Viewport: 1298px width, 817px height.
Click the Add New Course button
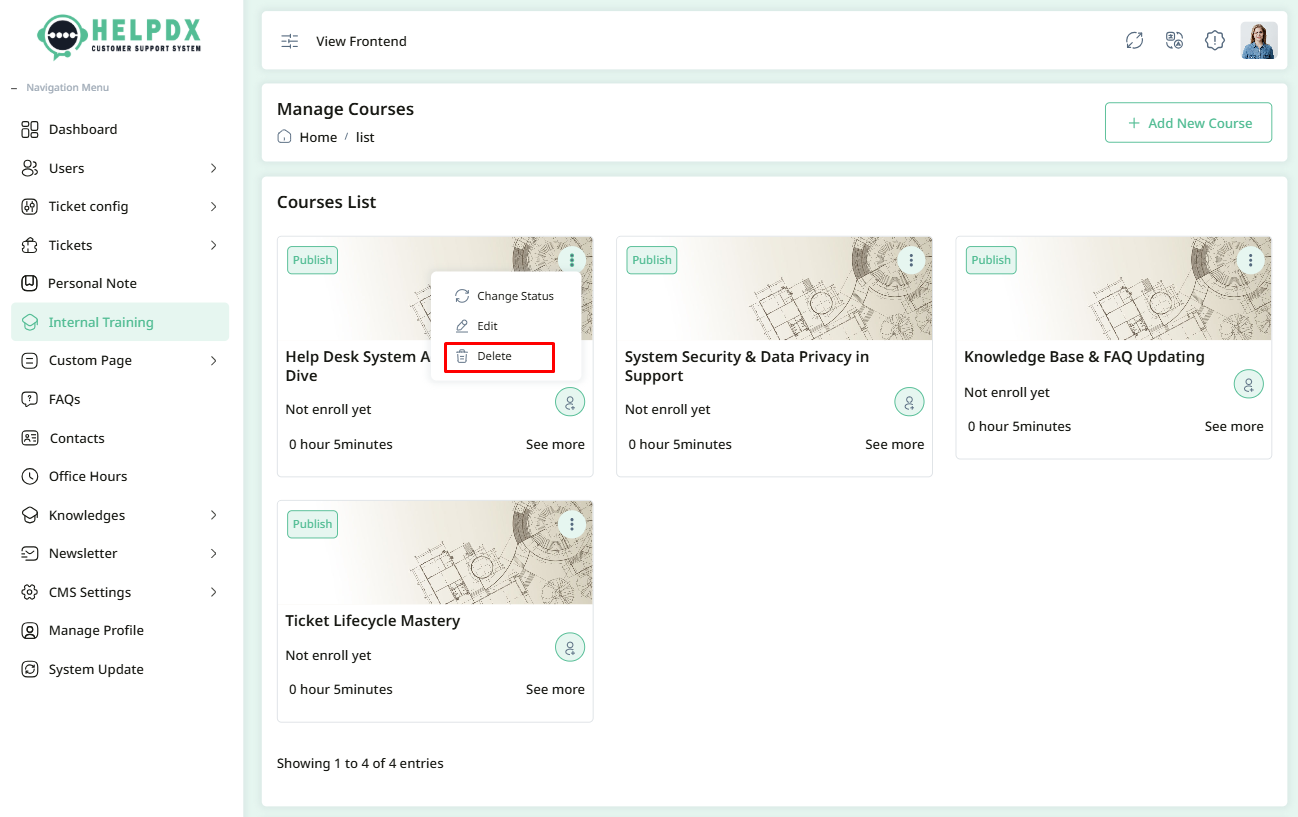click(1188, 123)
